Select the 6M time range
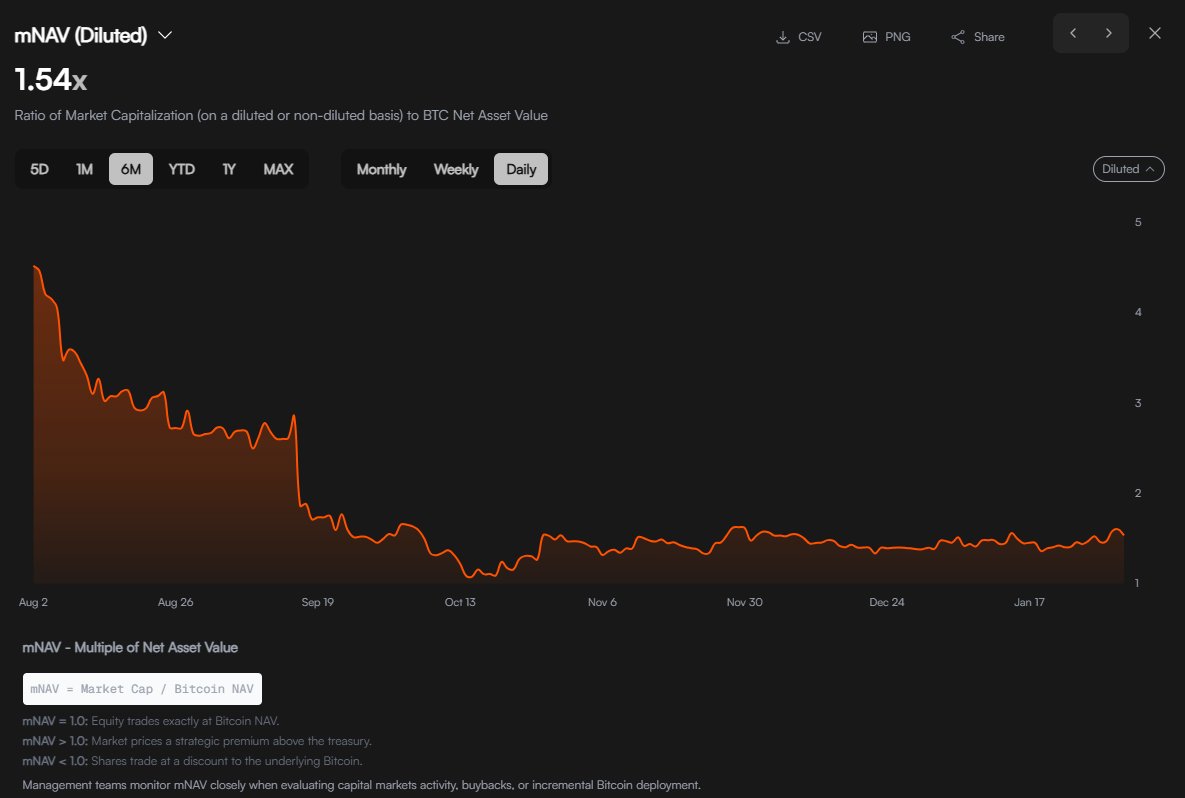 pos(131,169)
